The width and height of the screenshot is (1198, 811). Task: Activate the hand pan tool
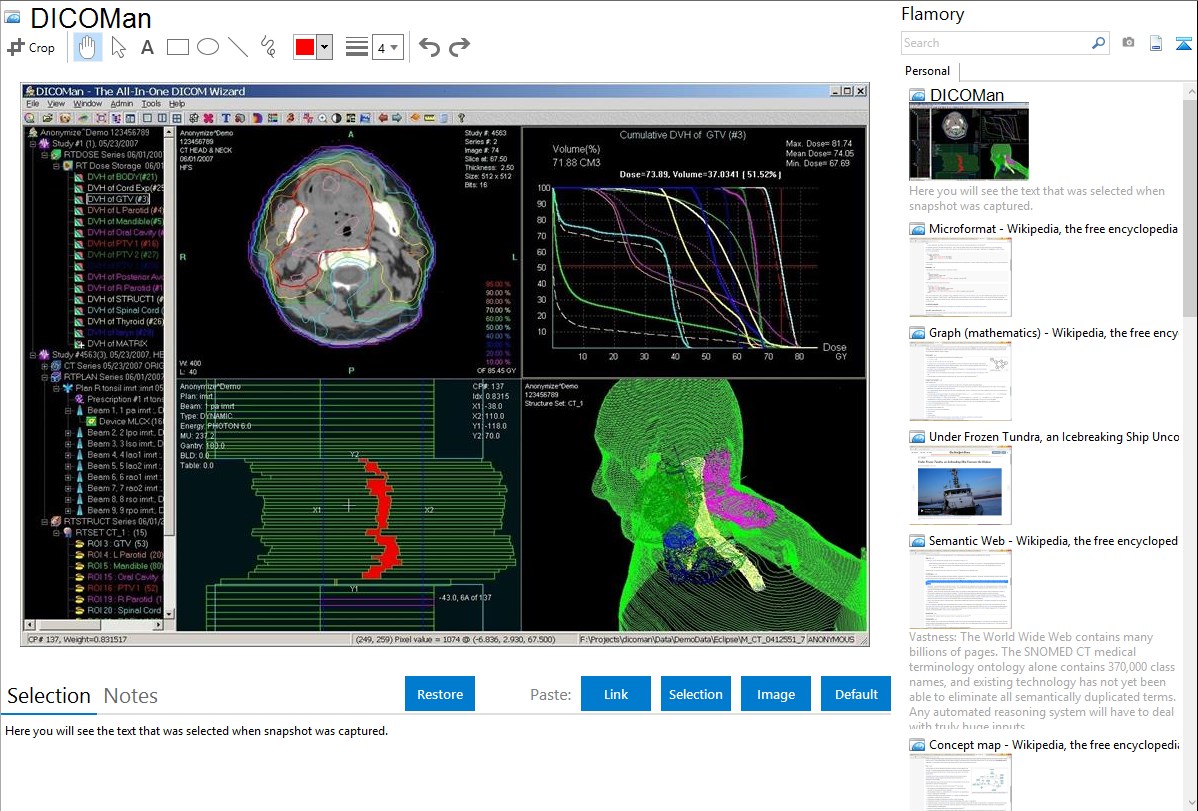(x=87, y=47)
